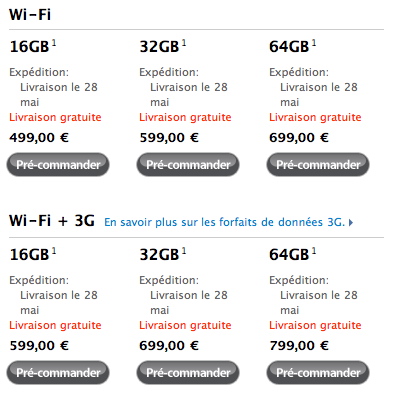Click red Livraison gratuite under Wi-Fi 64GB
394x396 pixels.
point(315,117)
